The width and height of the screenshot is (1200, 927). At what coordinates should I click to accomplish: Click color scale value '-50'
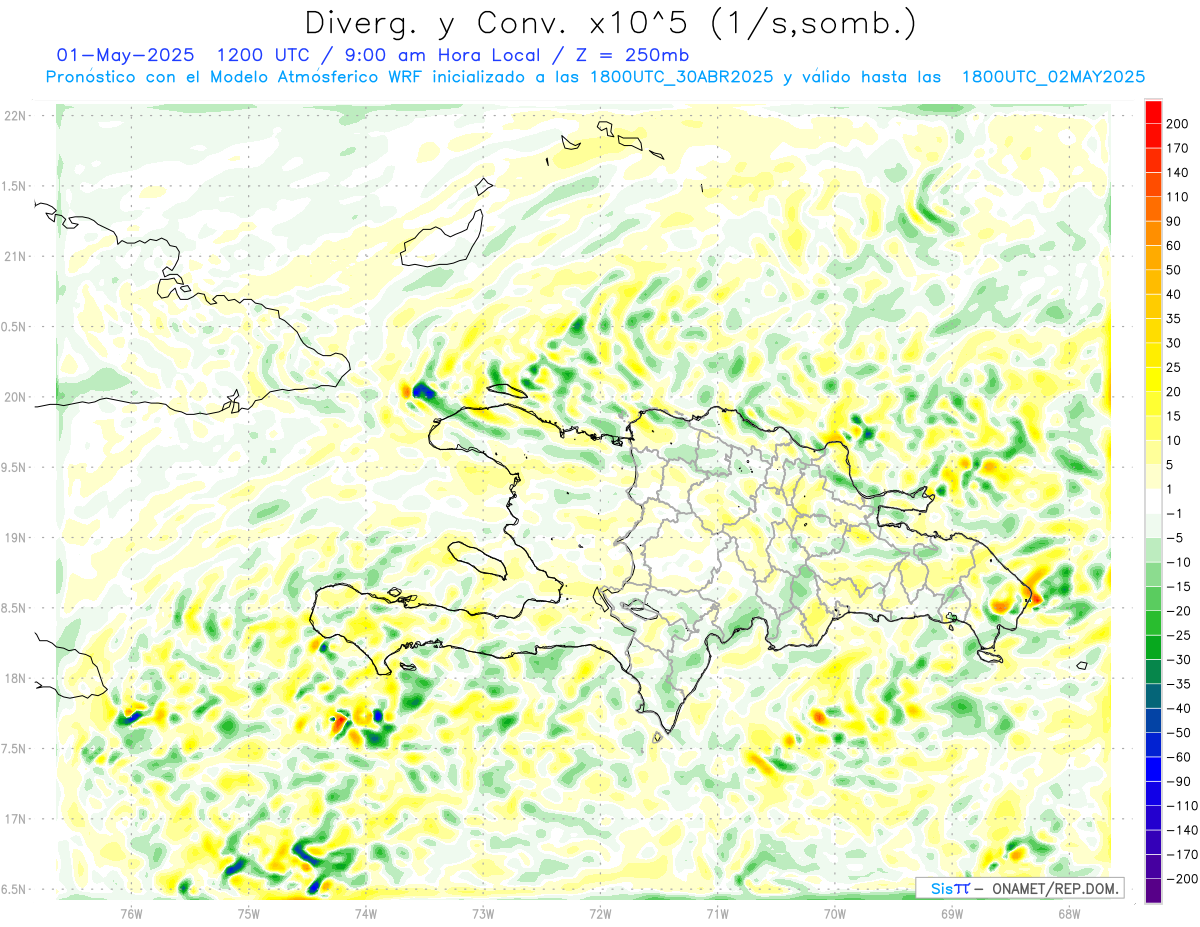1178,732
